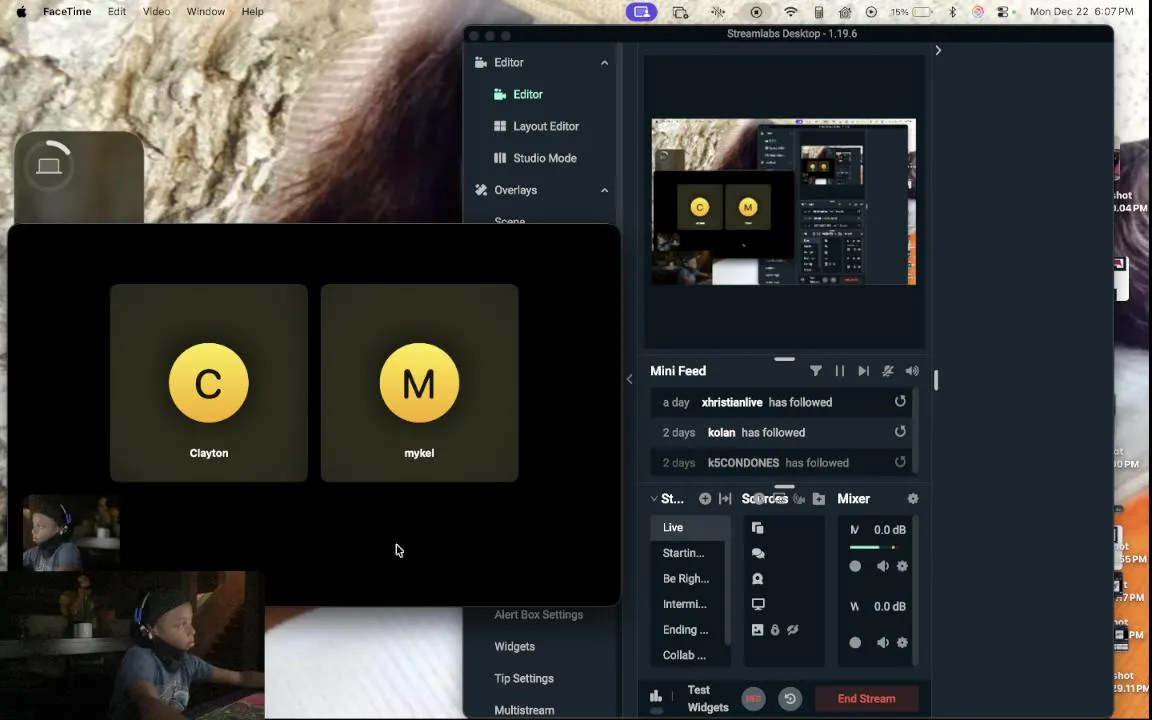This screenshot has height=720, width=1152.
Task: Click the FaceTime self-view thumbnail
Action: pos(71,533)
